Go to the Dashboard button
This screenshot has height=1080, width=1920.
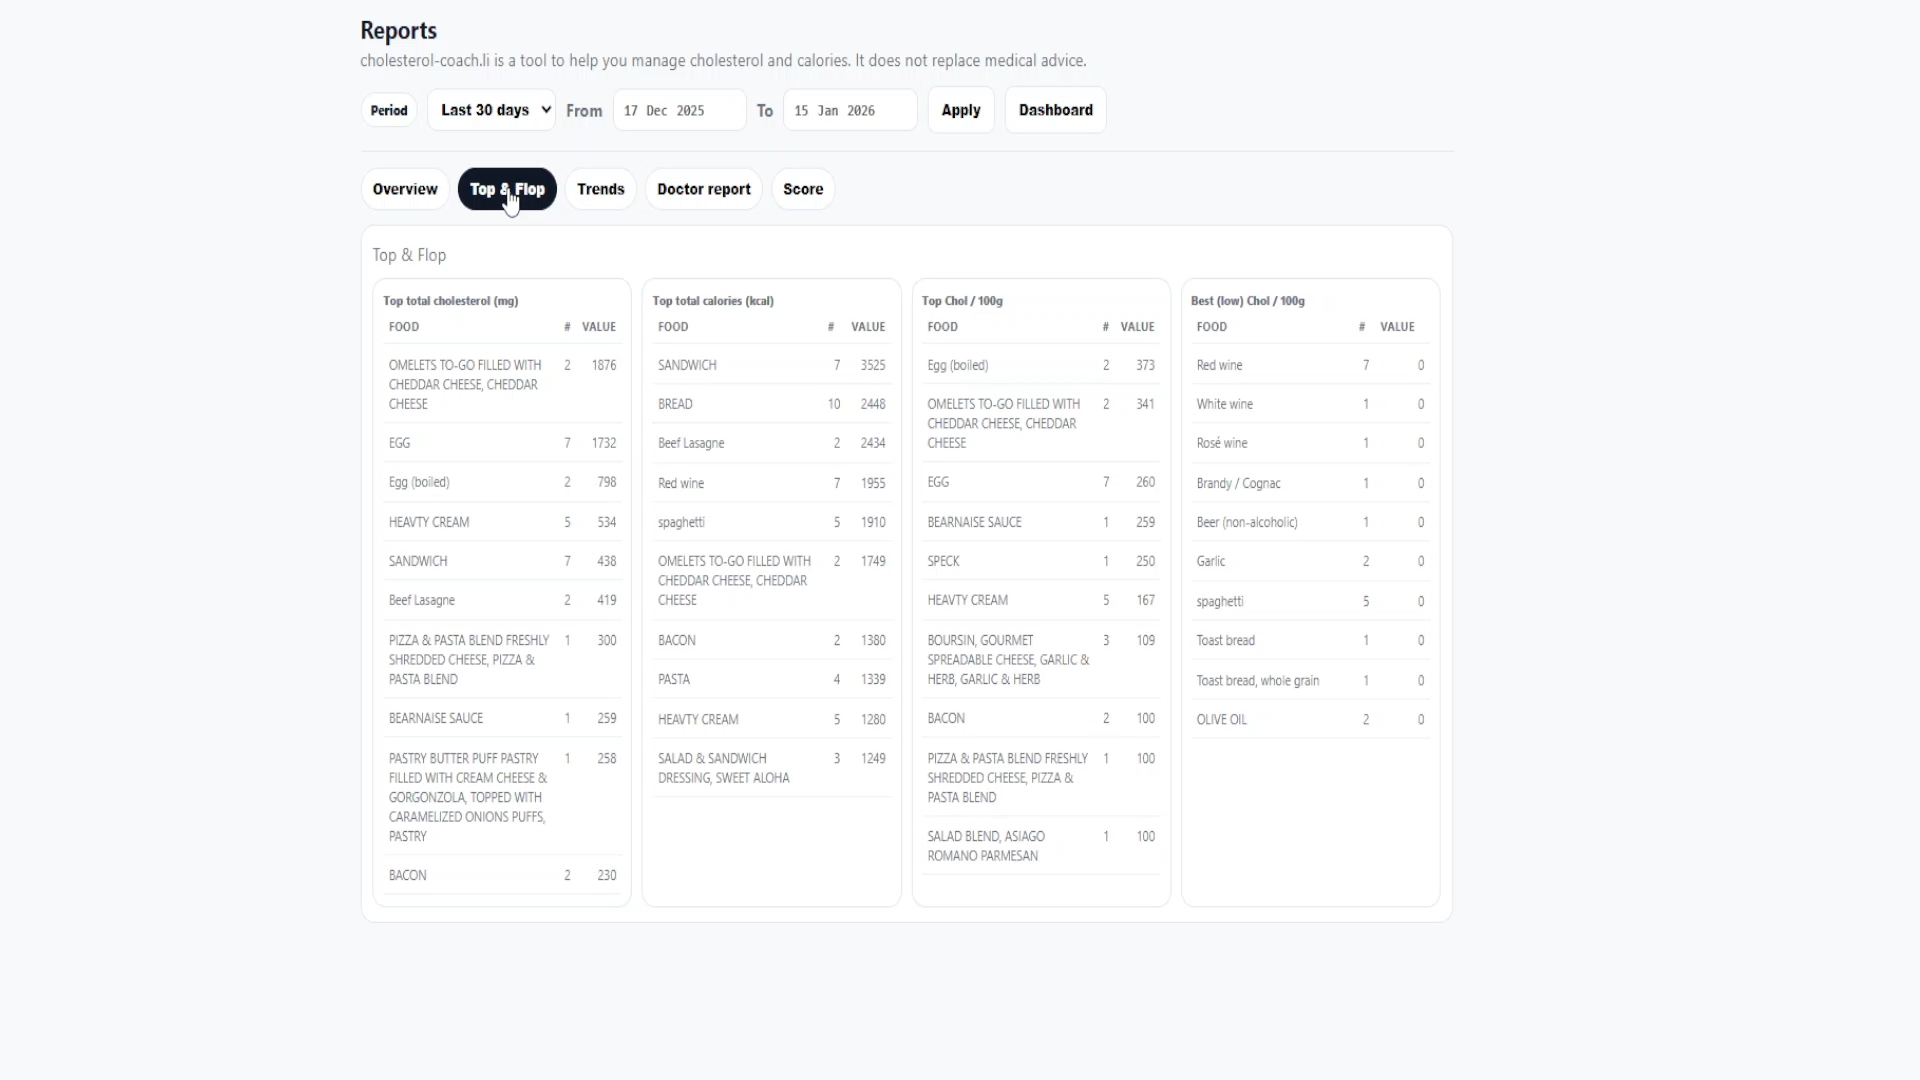pyautogui.click(x=1055, y=110)
